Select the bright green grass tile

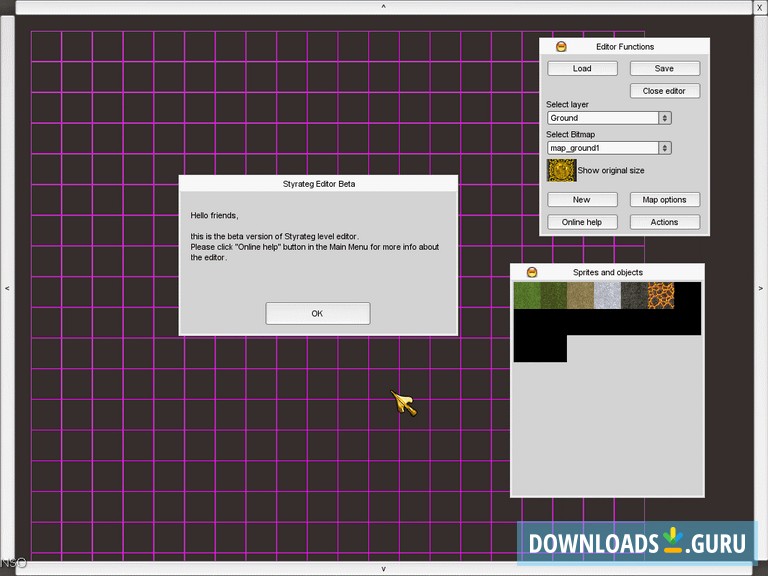click(527, 295)
